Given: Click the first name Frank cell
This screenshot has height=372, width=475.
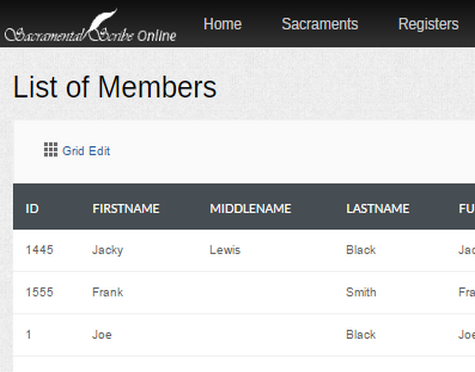Looking at the screenshot, I should tap(108, 292).
